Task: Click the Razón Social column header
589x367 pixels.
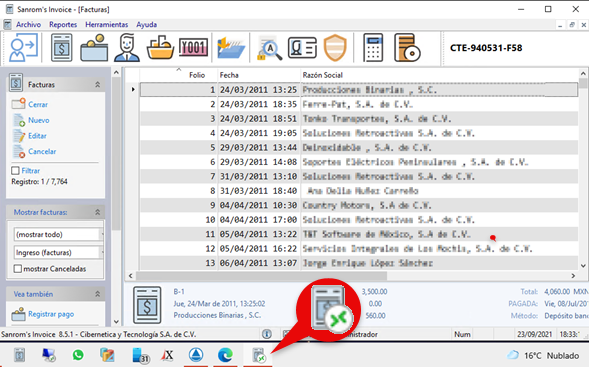Action: tap(439, 75)
